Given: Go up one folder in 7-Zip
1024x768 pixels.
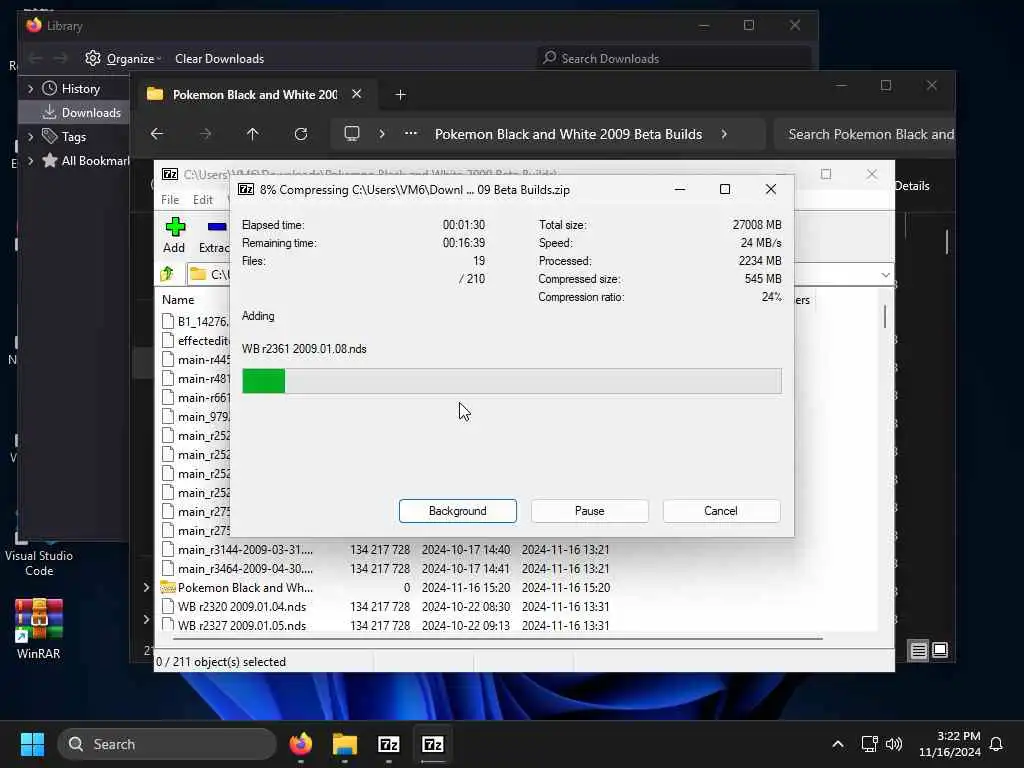Looking at the screenshot, I should click(x=167, y=274).
